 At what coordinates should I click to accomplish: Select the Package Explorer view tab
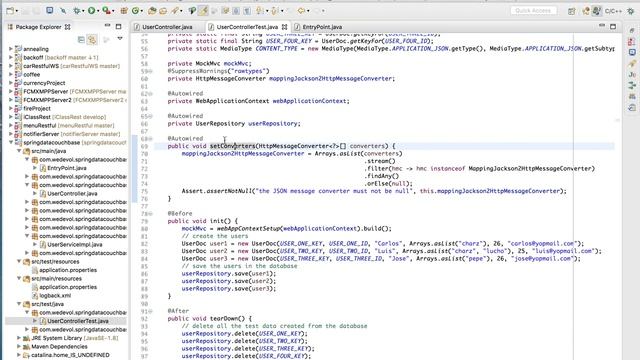tap(39, 27)
